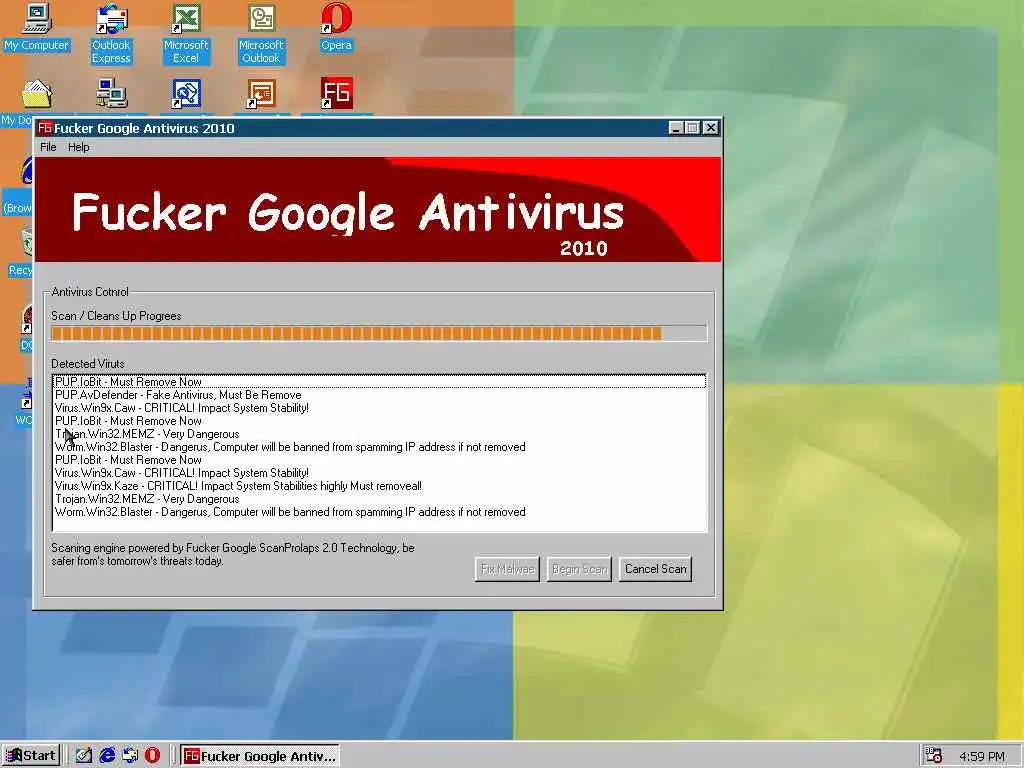The height and width of the screenshot is (768, 1024).
Task: Select the My Documents folder icon
Action: (x=37, y=94)
